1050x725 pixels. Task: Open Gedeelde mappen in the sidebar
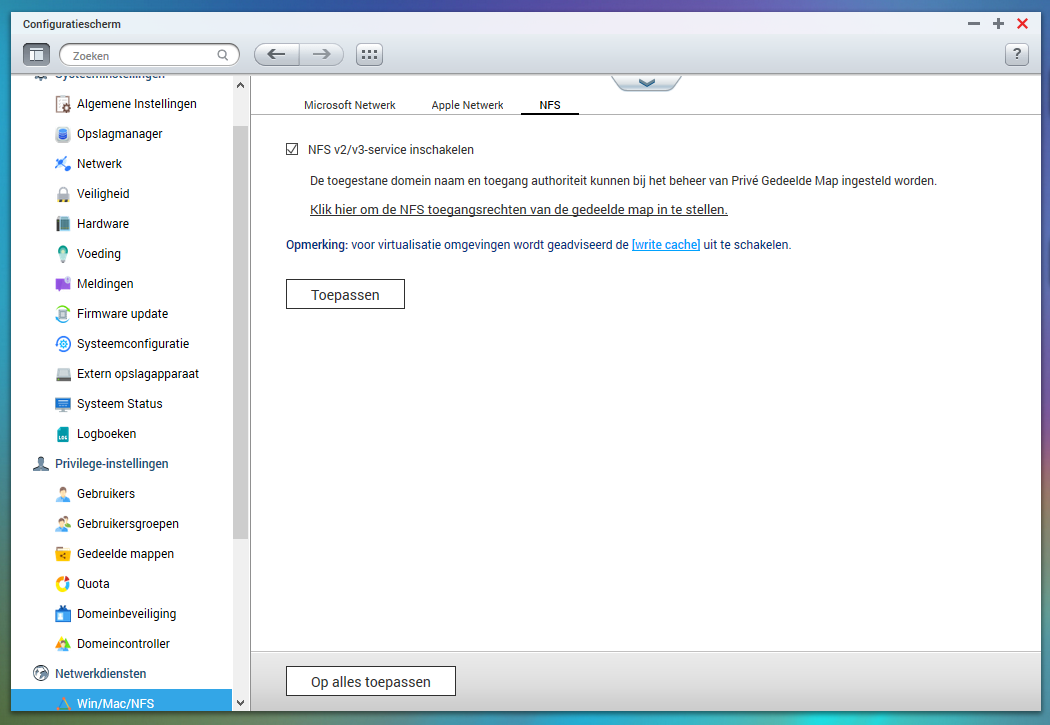click(125, 554)
